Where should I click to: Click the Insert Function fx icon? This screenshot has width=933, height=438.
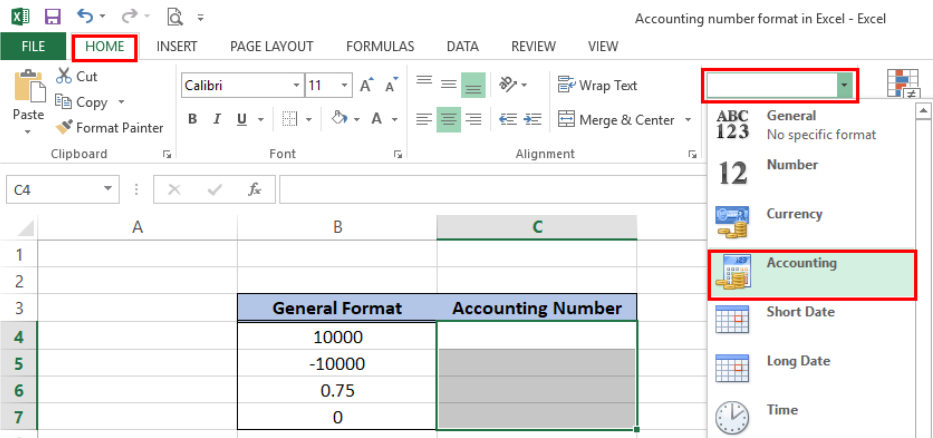[255, 189]
